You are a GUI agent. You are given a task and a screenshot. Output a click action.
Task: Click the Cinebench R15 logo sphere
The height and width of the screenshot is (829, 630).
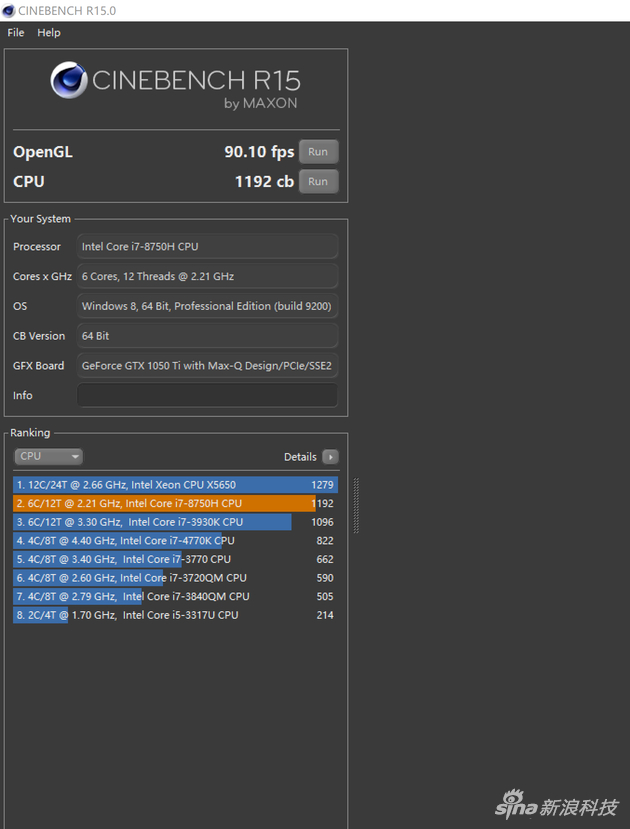(69, 80)
